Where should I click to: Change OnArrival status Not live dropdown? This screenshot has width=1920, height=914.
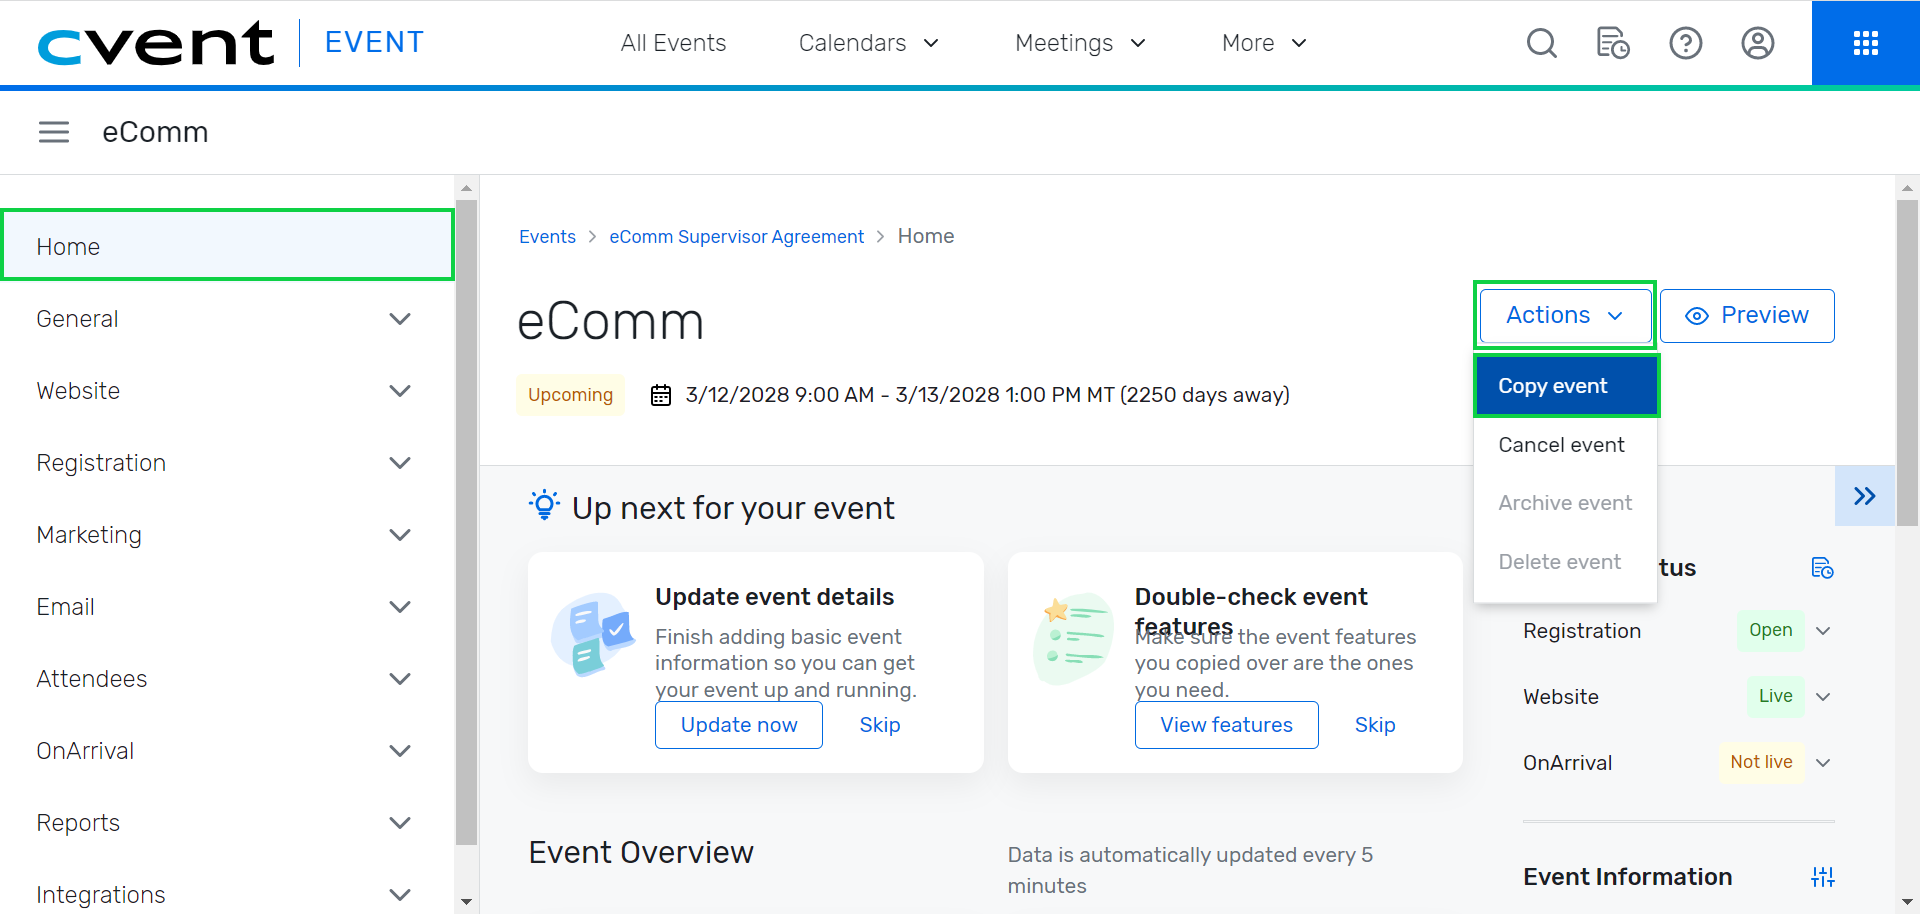tap(1776, 763)
